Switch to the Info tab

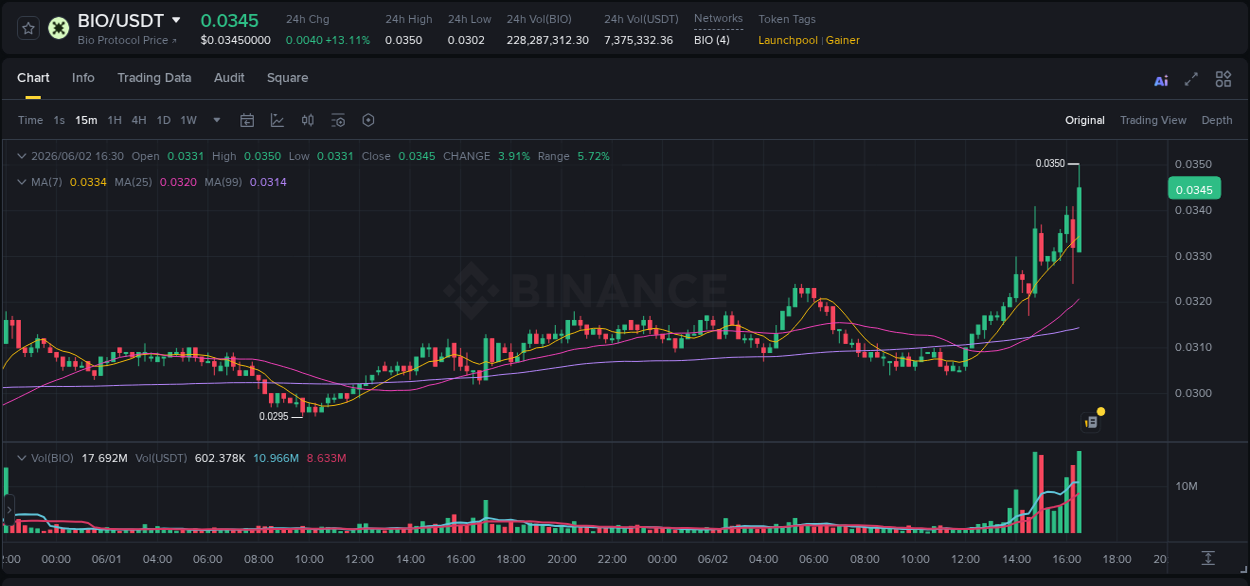83,78
